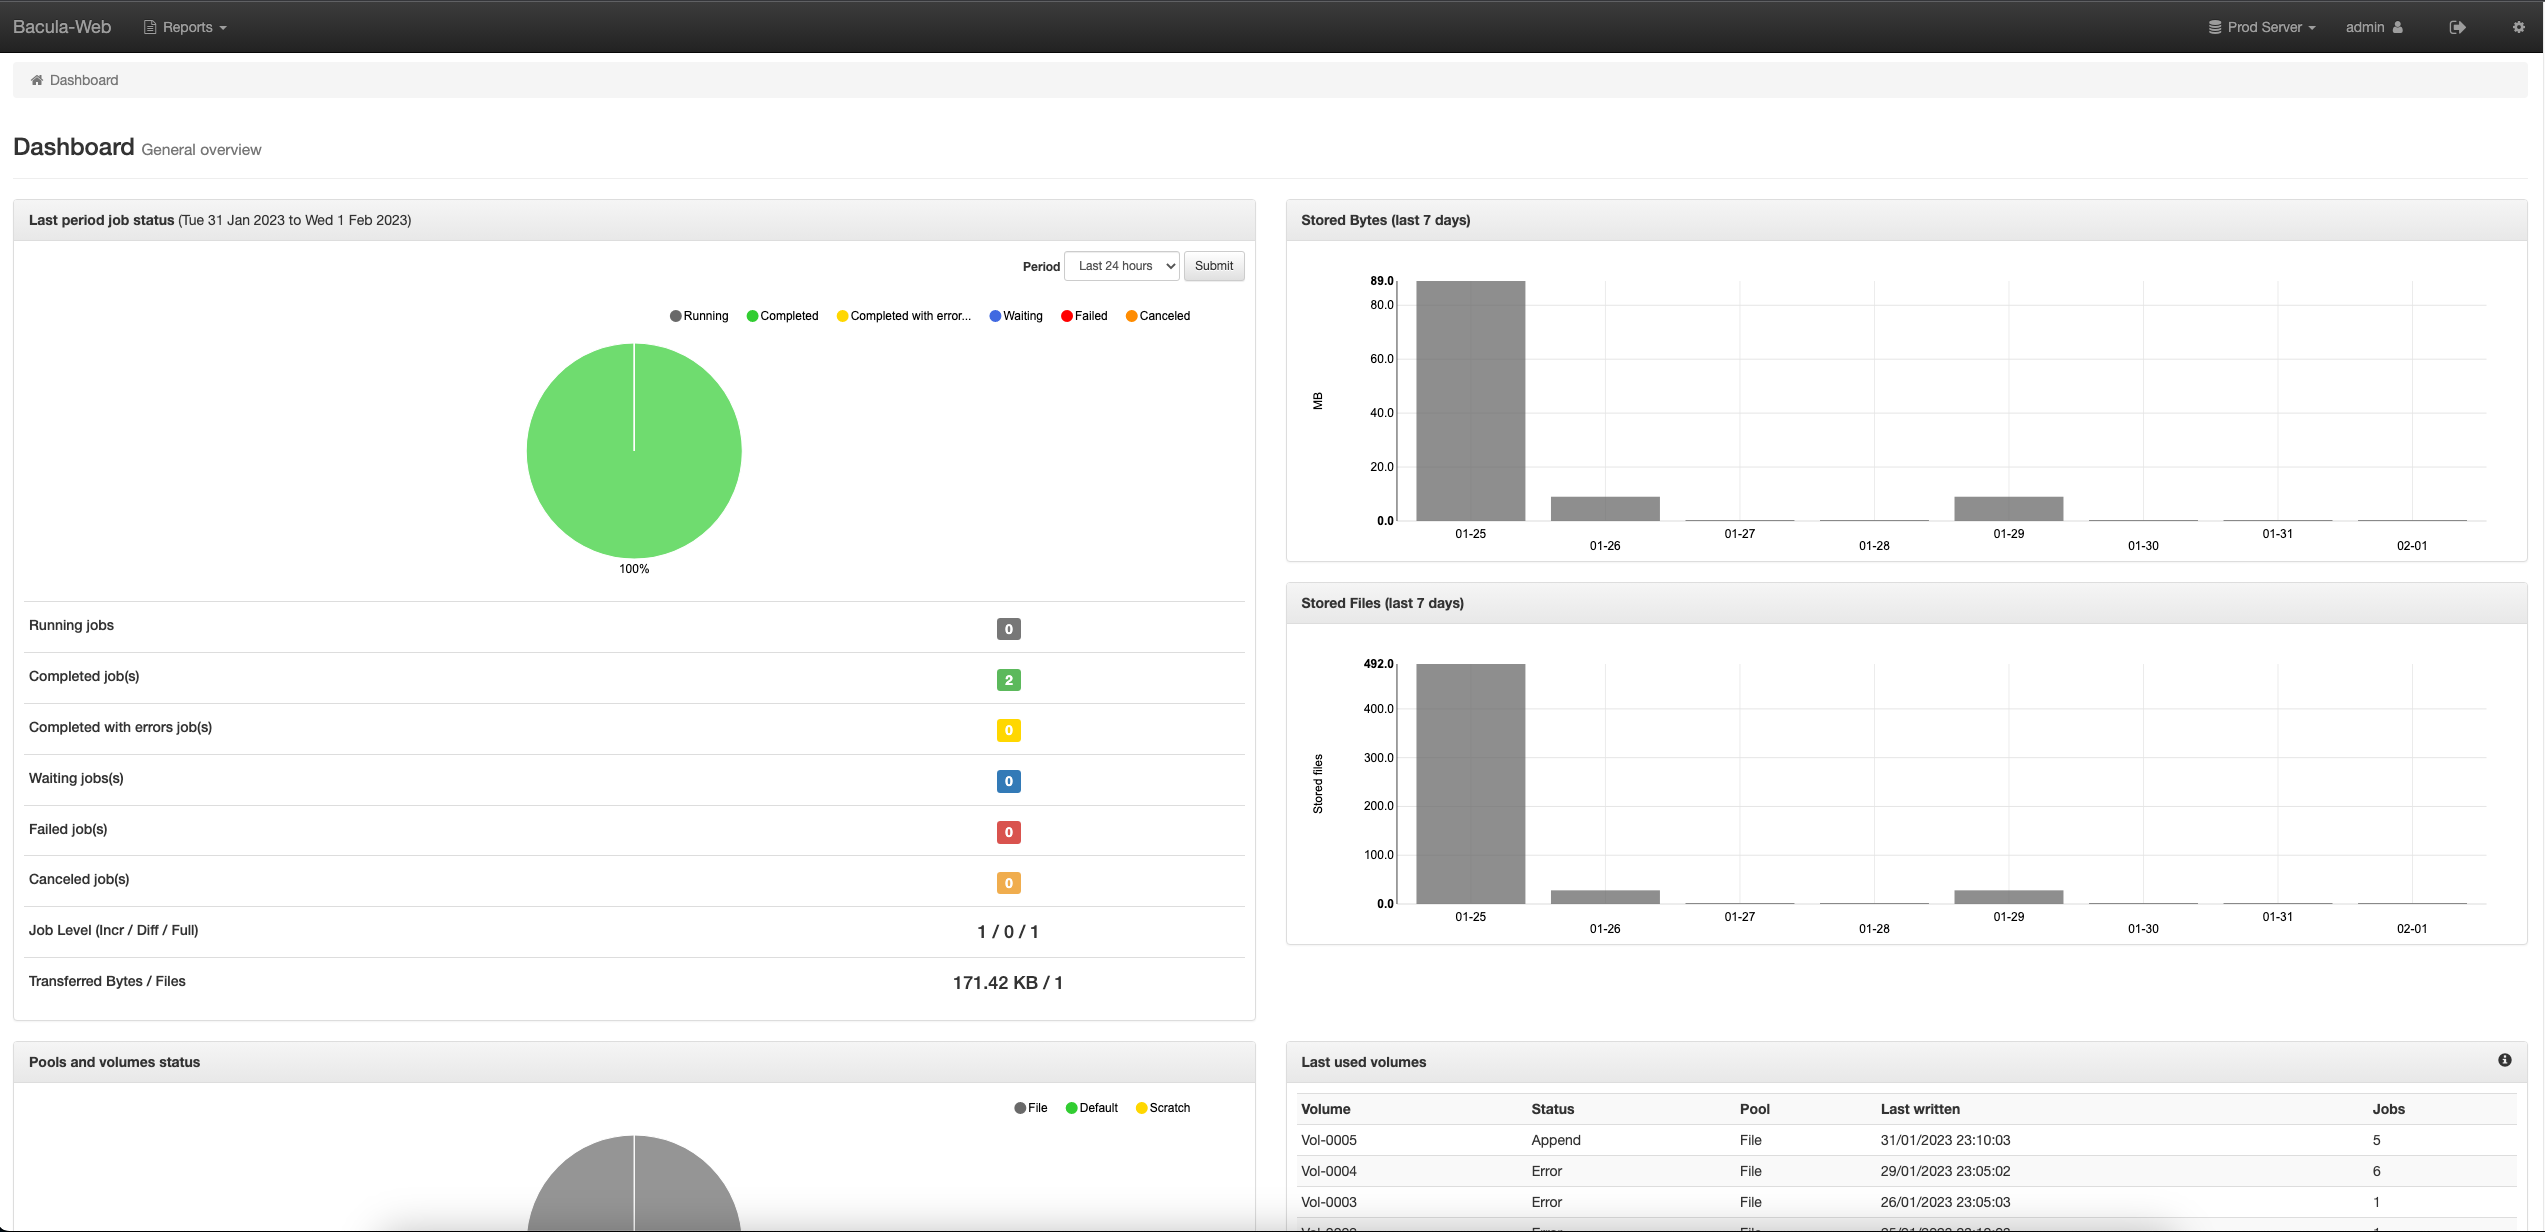
Task: Click the Pools and volumes pie chart
Action: (x=634, y=1184)
